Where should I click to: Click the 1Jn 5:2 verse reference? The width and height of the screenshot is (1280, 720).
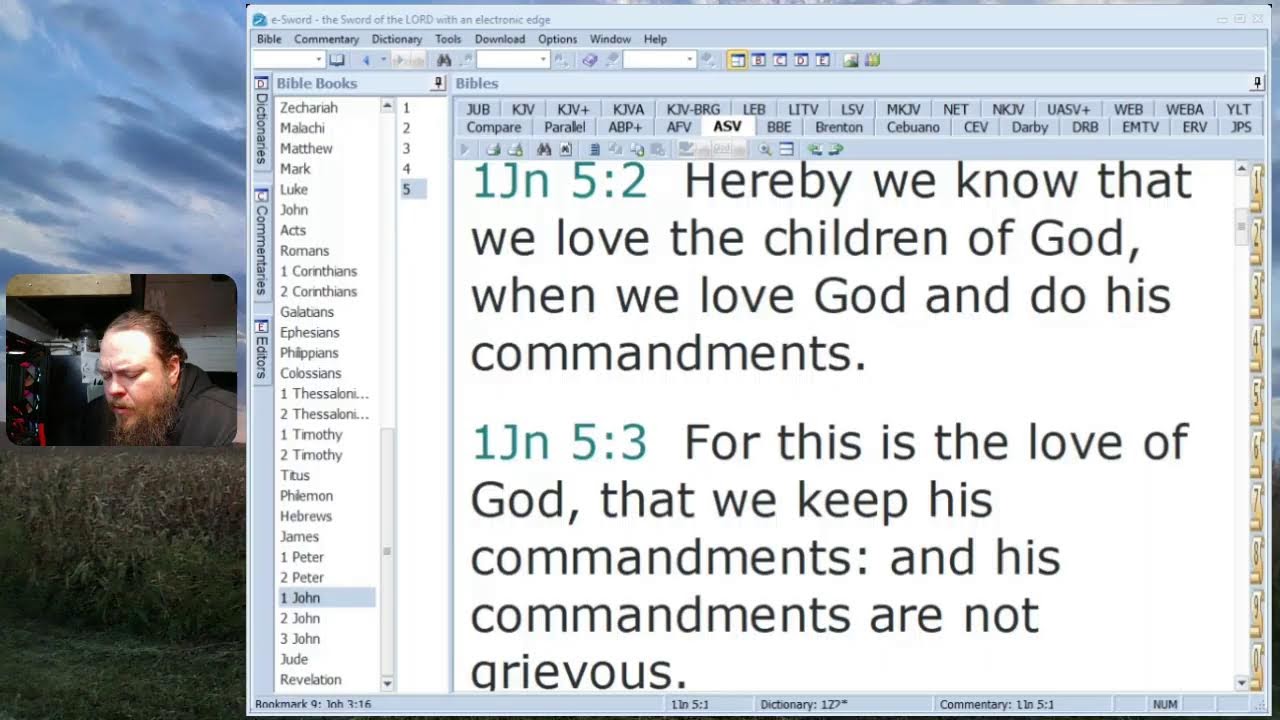click(559, 182)
